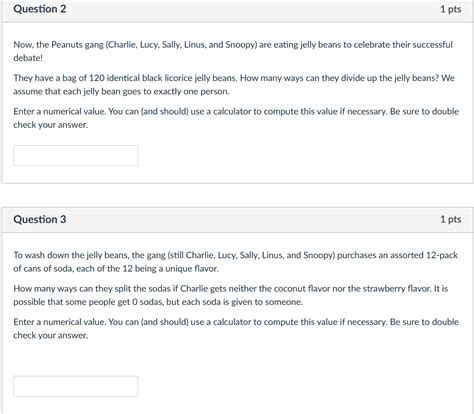The width and height of the screenshot is (474, 414).
Task: Click the 1 pts label of Question 2
Action: [x=451, y=9]
